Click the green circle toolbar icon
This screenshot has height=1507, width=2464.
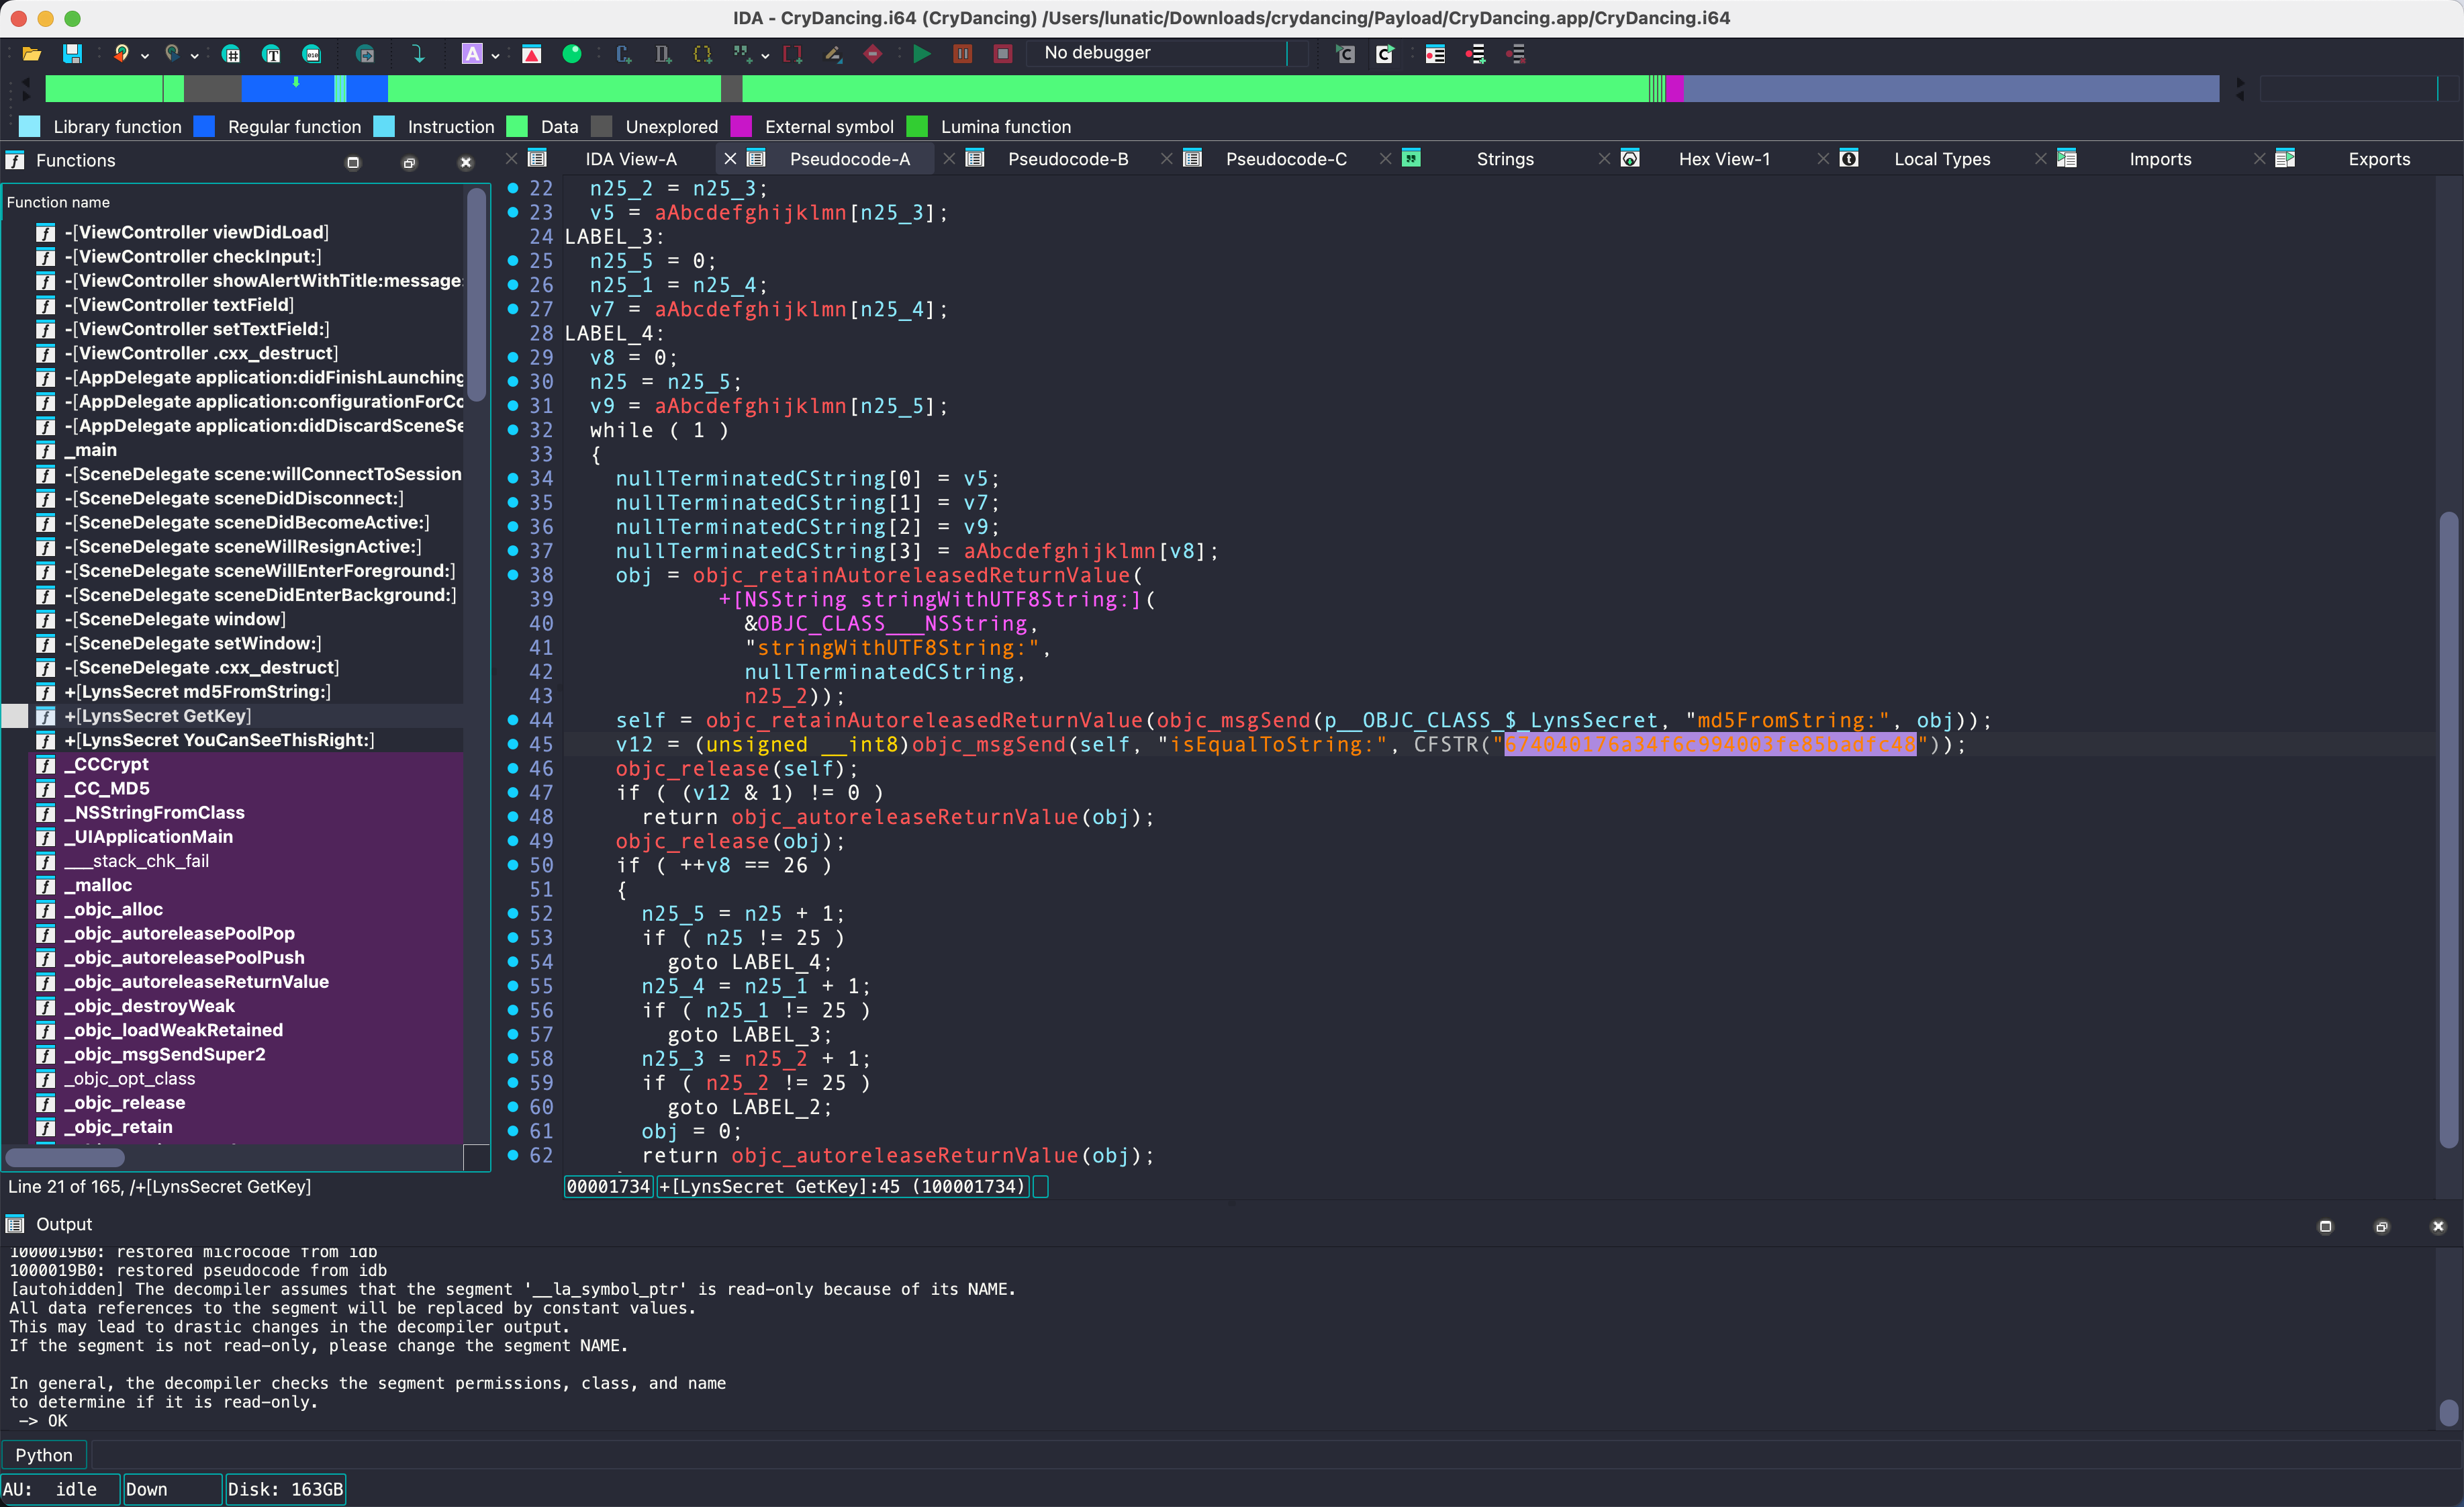572,54
